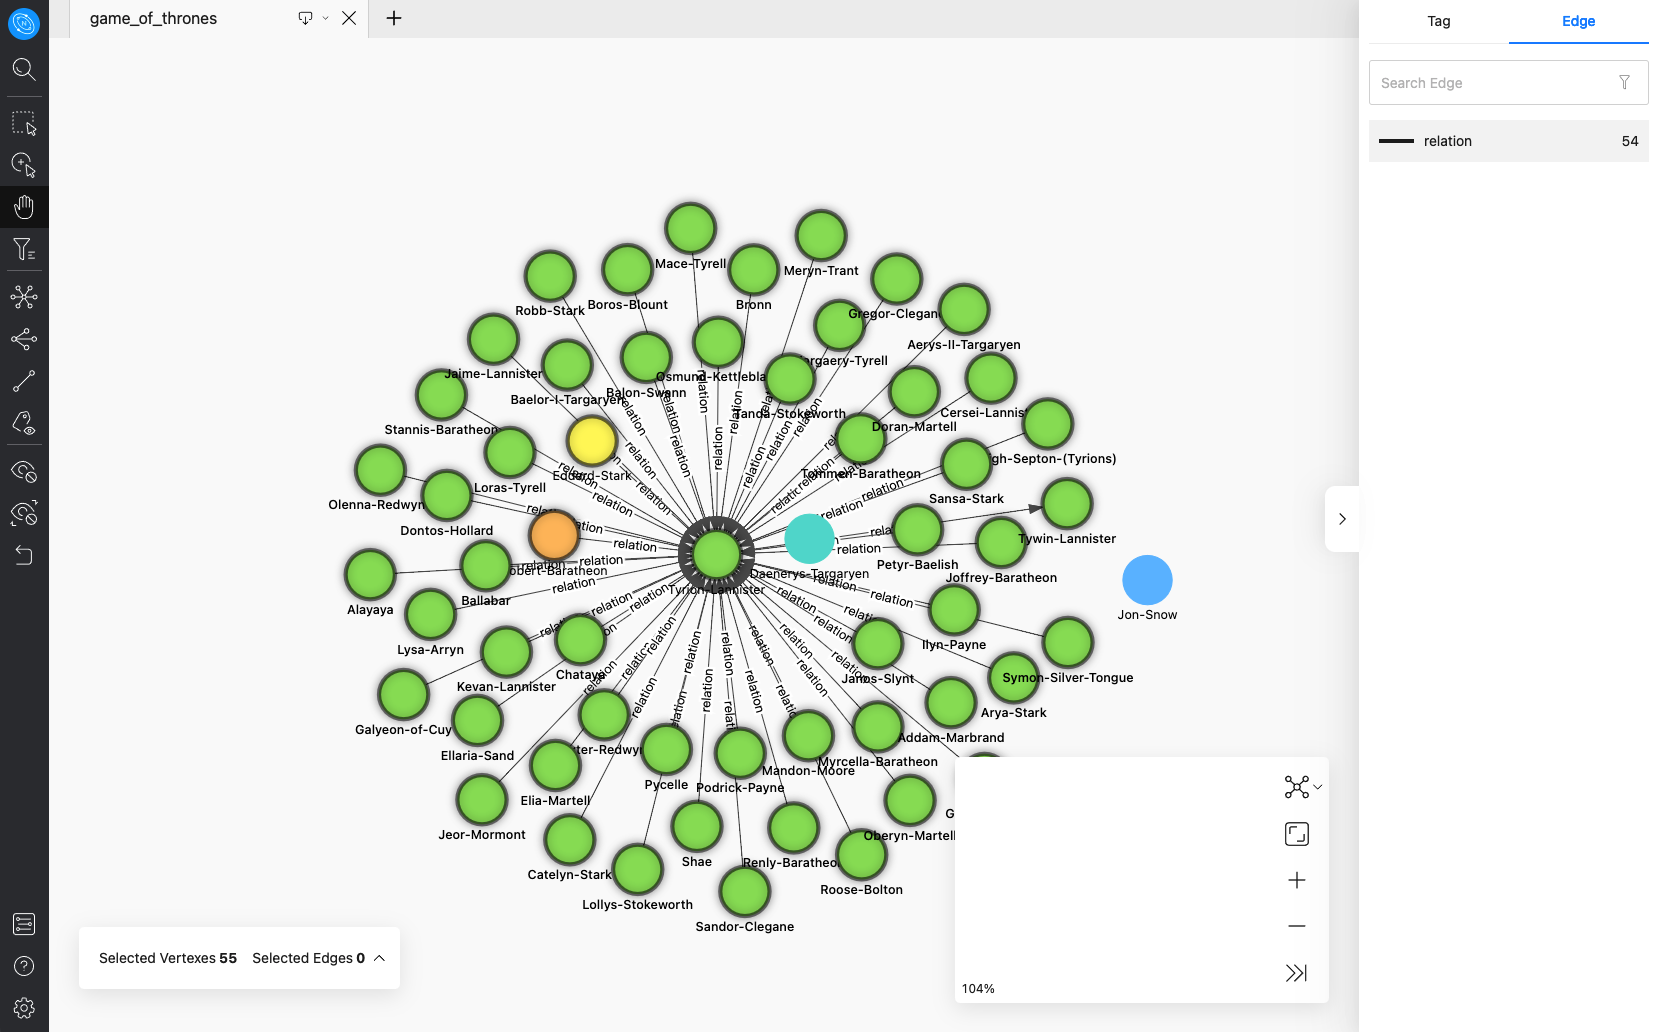Open the settings gear icon
The image size is (1656, 1032).
[x=24, y=1008]
